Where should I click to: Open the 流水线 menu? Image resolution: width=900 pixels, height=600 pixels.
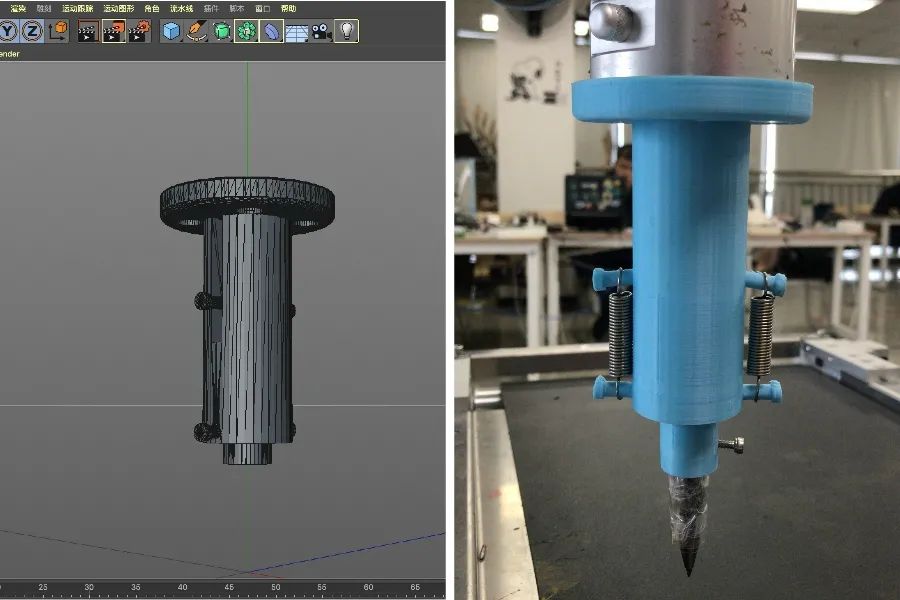[181, 8]
